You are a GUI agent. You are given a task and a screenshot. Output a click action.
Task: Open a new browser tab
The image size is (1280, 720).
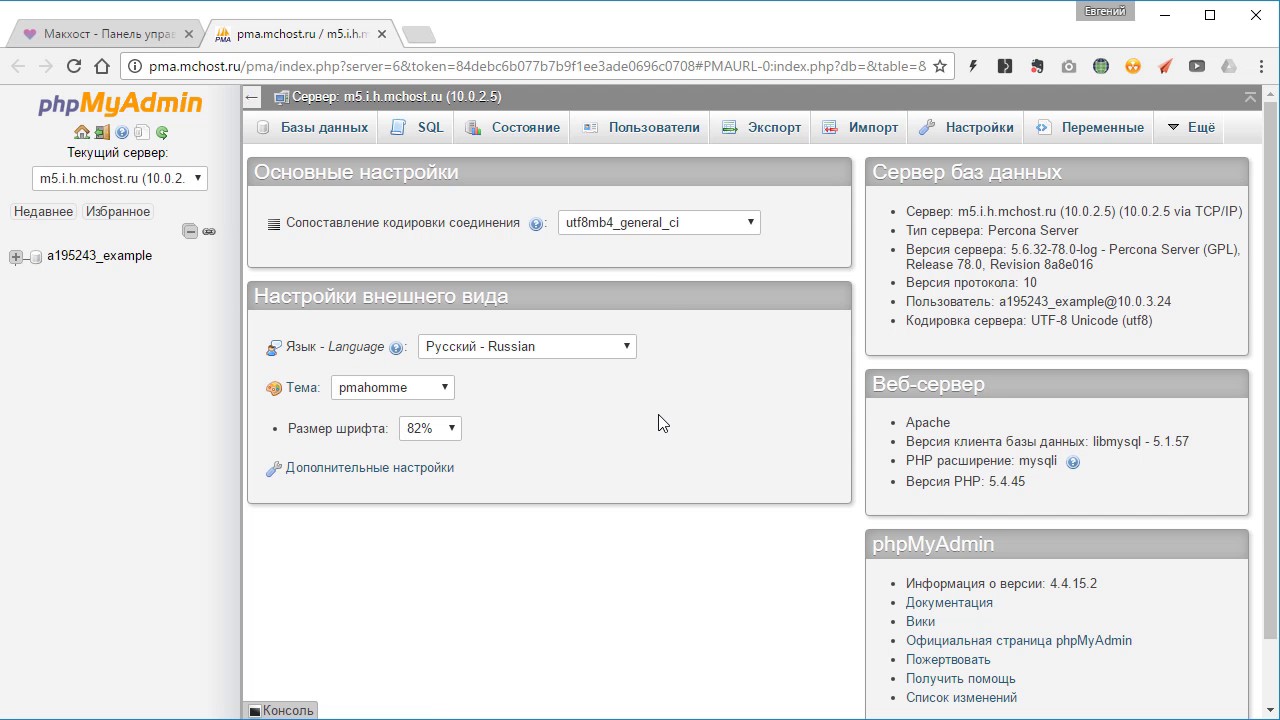418,35
